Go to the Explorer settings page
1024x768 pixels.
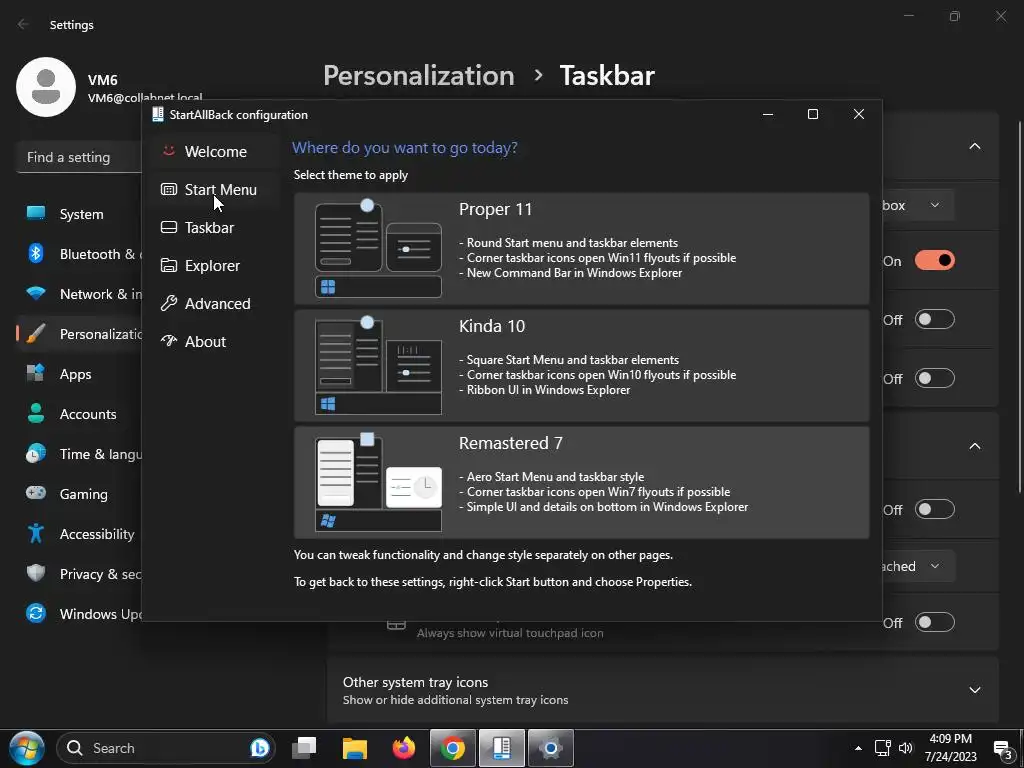click(x=215, y=266)
